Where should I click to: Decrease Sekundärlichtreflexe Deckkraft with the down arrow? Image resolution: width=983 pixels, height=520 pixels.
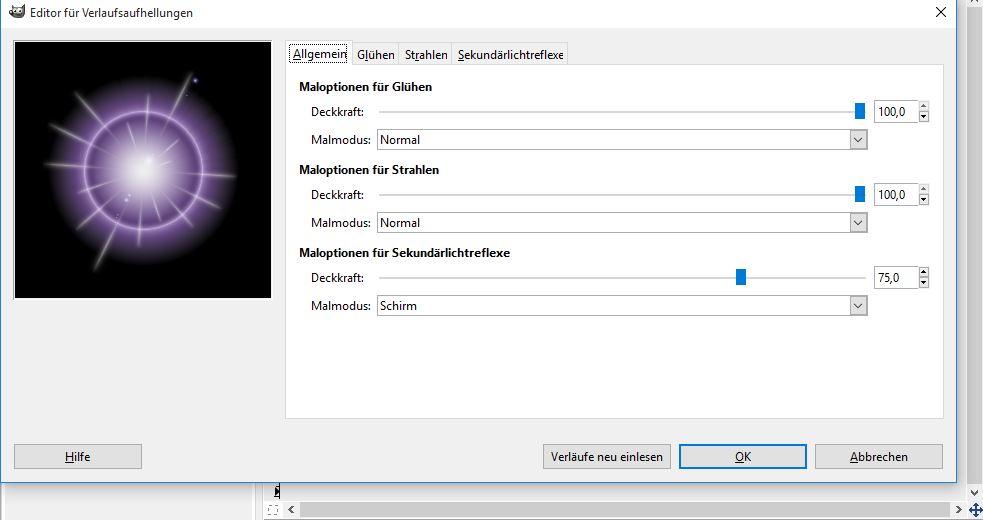point(923,282)
